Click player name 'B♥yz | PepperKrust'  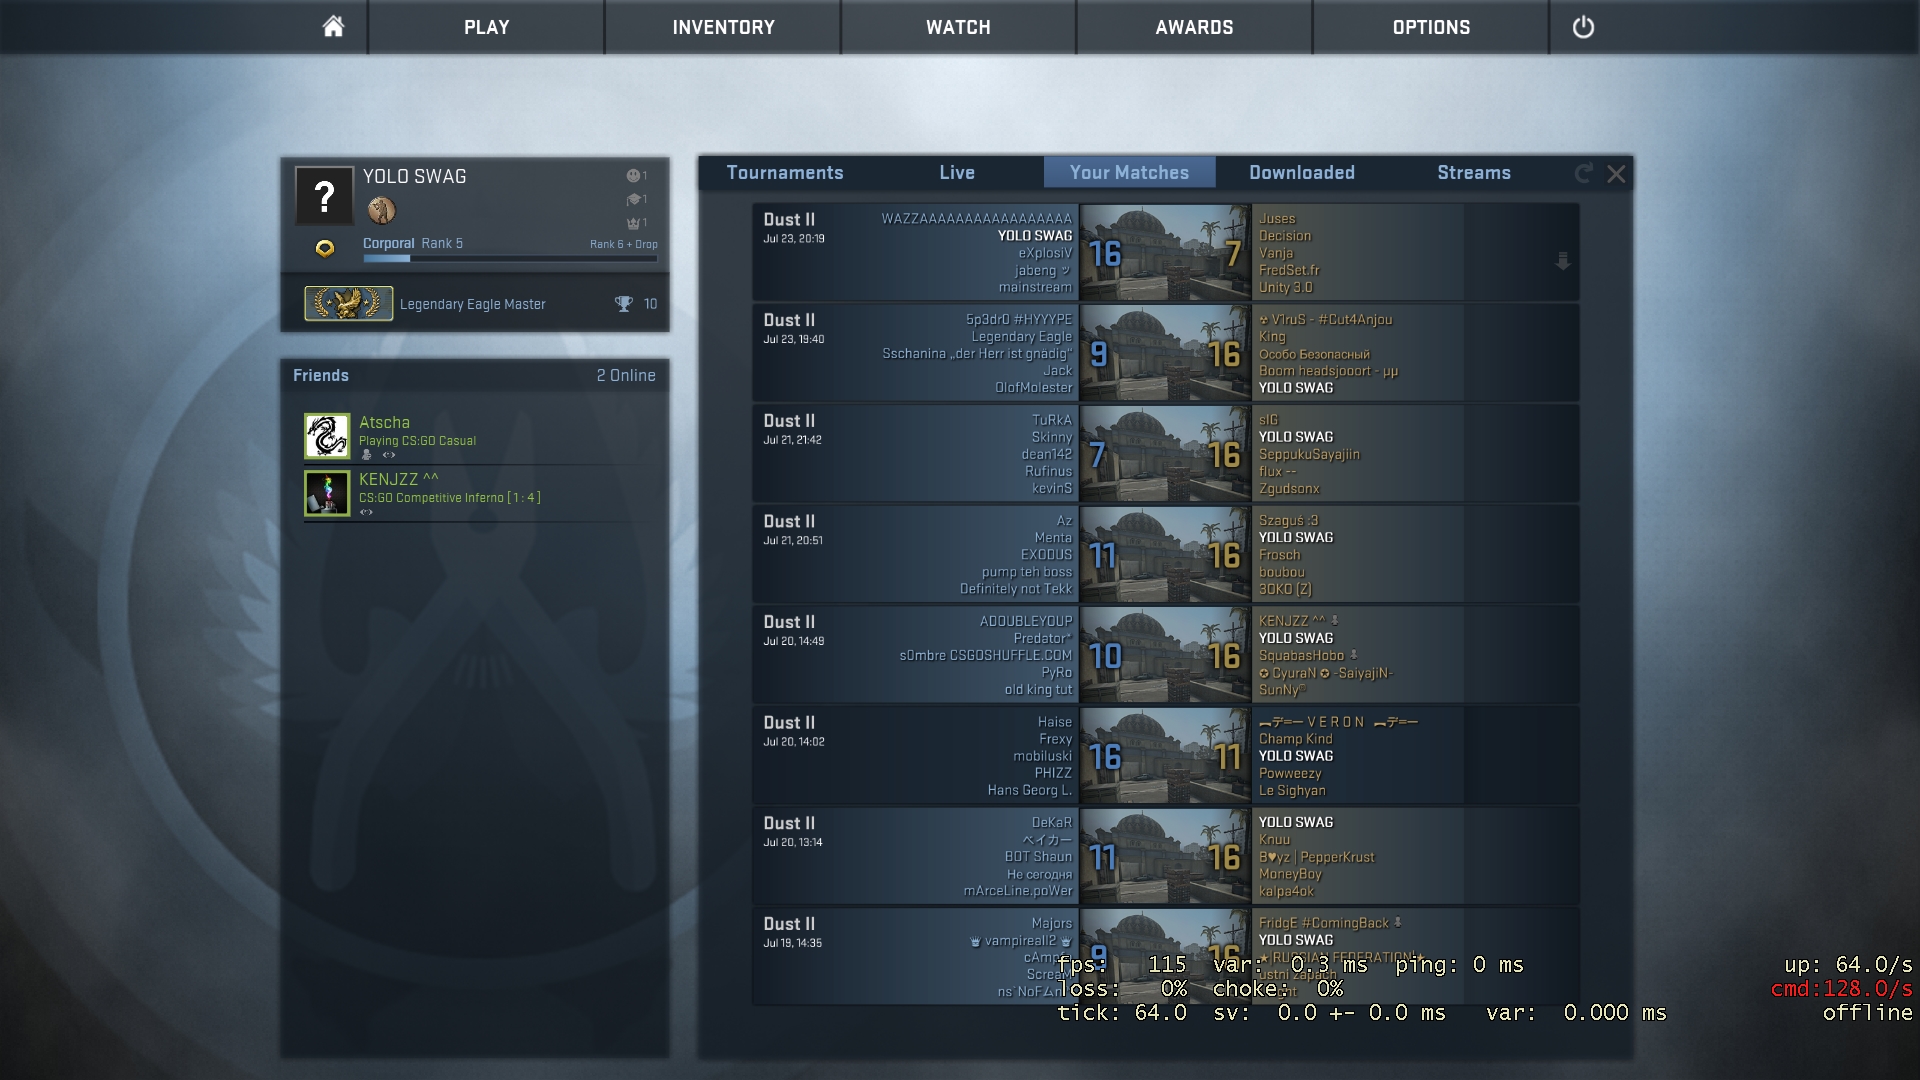click(x=1316, y=857)
